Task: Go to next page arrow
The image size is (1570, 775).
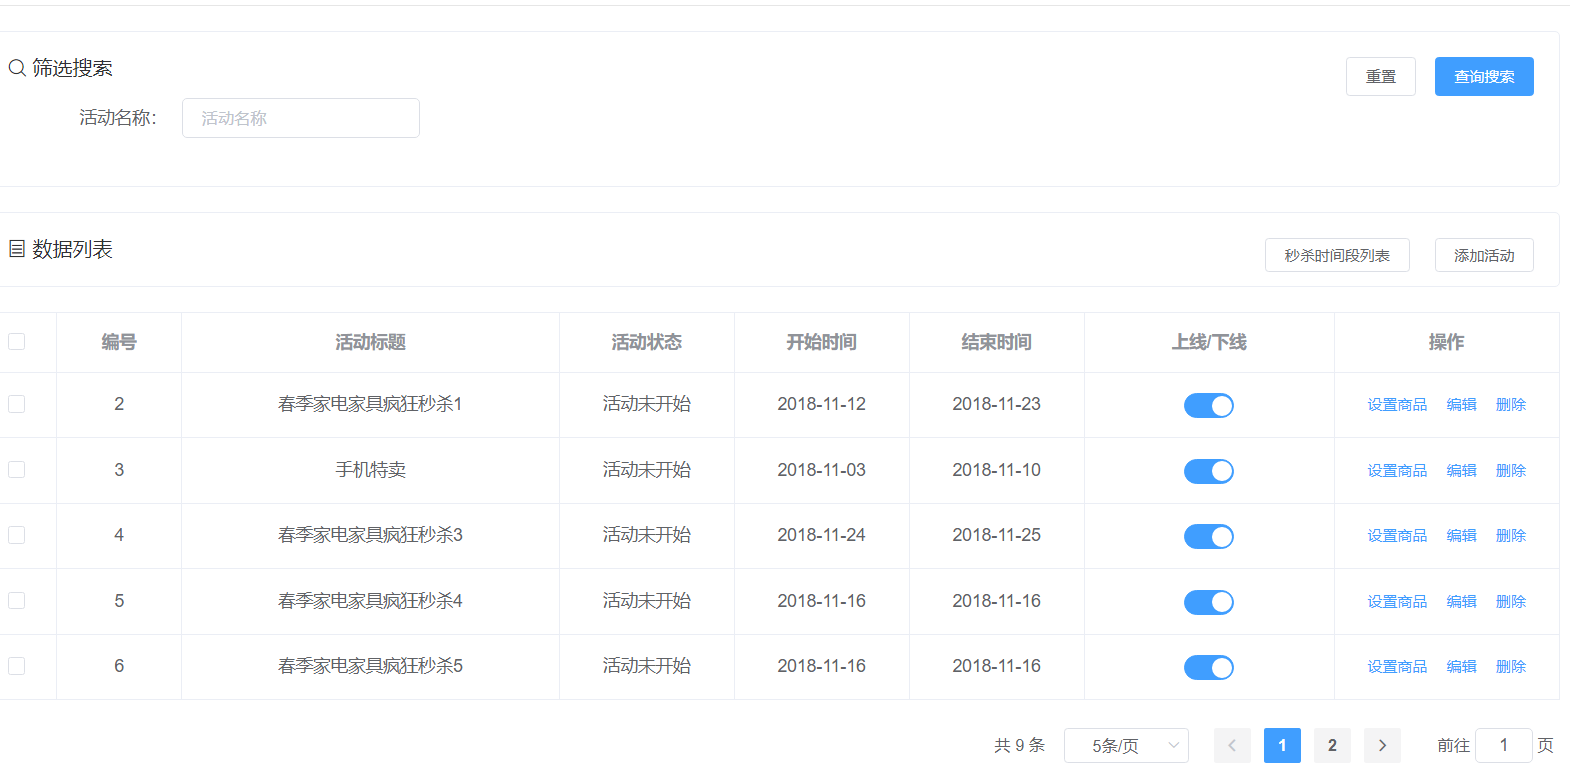Action: 1382,745
